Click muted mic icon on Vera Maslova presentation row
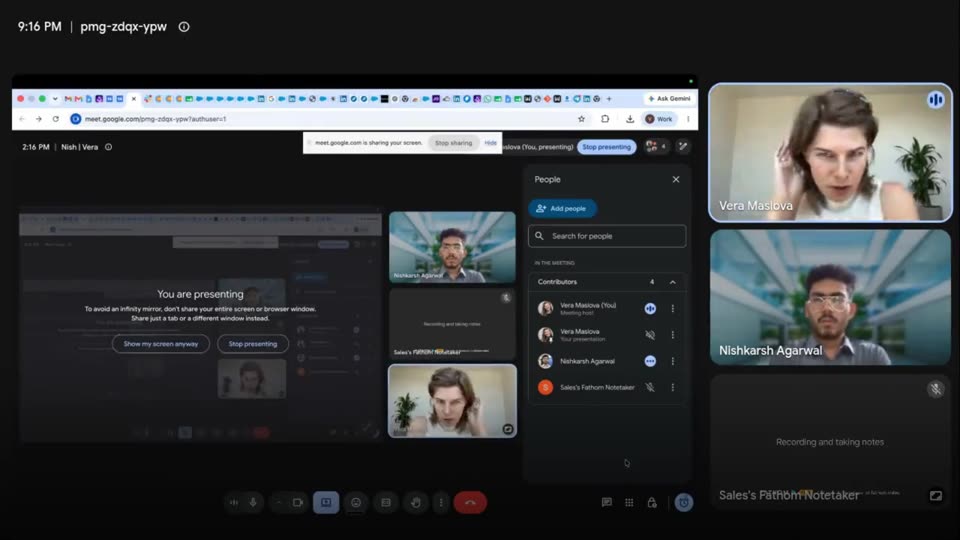Image resolution: width=960 pixels, height=540 pixels. pos(650,335)
